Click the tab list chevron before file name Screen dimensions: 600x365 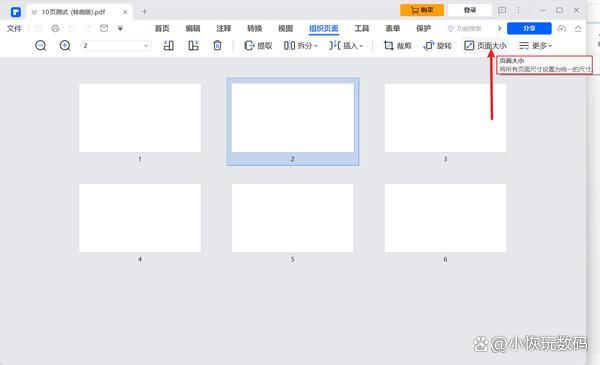pyautogui.click(x=34, y=12)
